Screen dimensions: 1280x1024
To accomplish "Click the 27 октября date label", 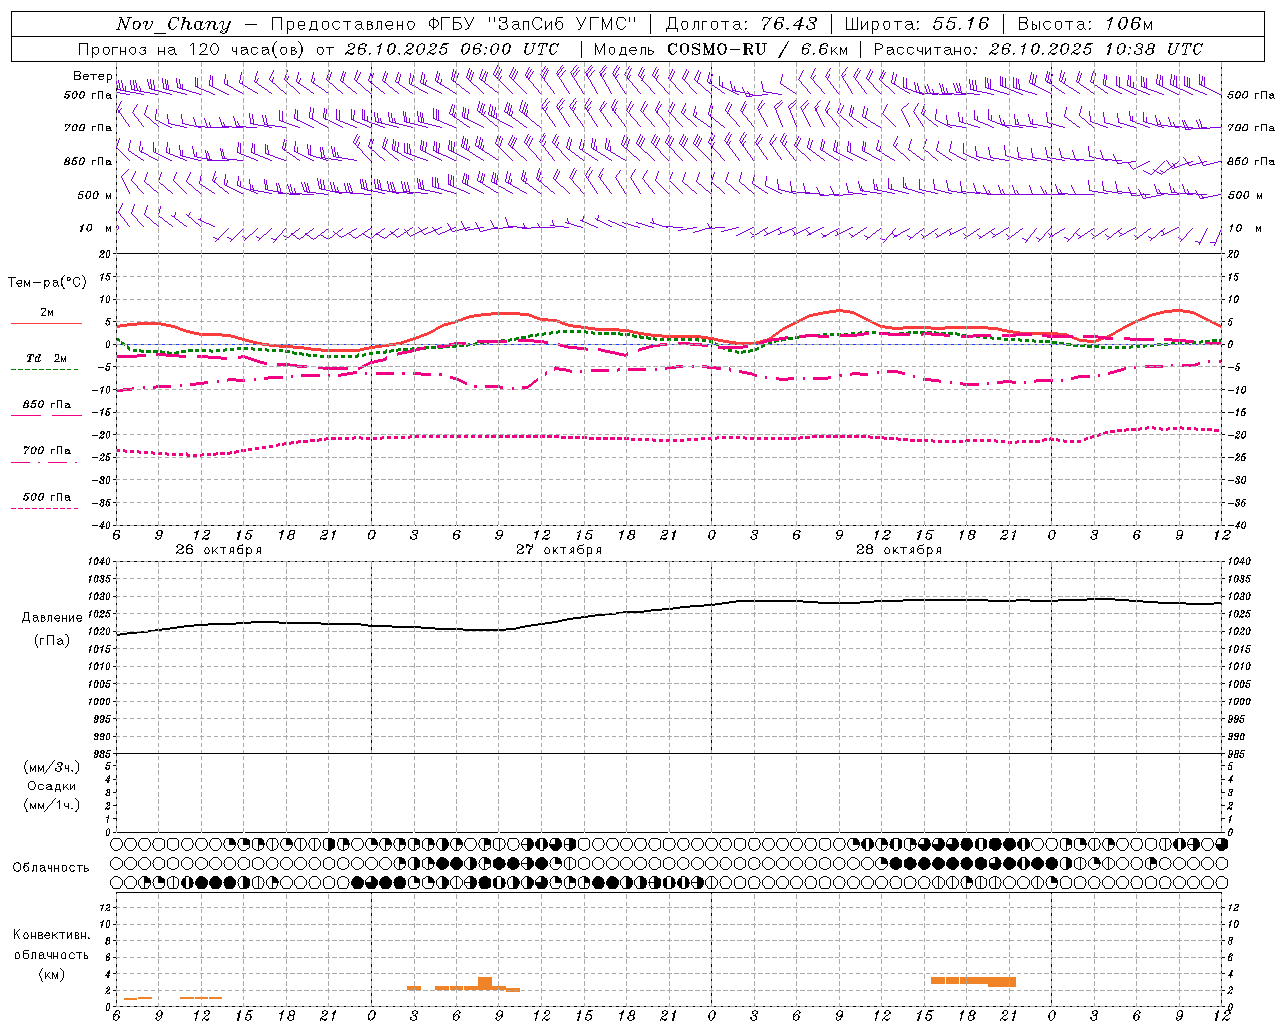I will coord(559,550).
